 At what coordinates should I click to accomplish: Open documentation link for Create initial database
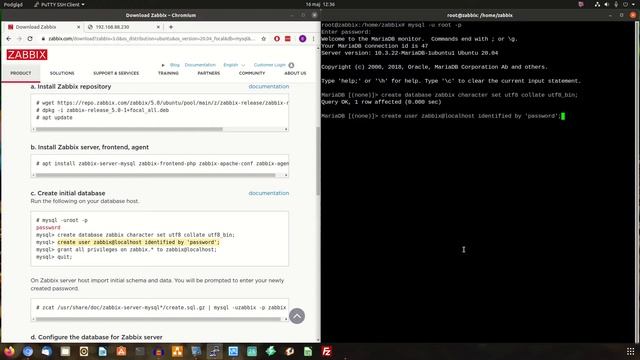(269, 193)
